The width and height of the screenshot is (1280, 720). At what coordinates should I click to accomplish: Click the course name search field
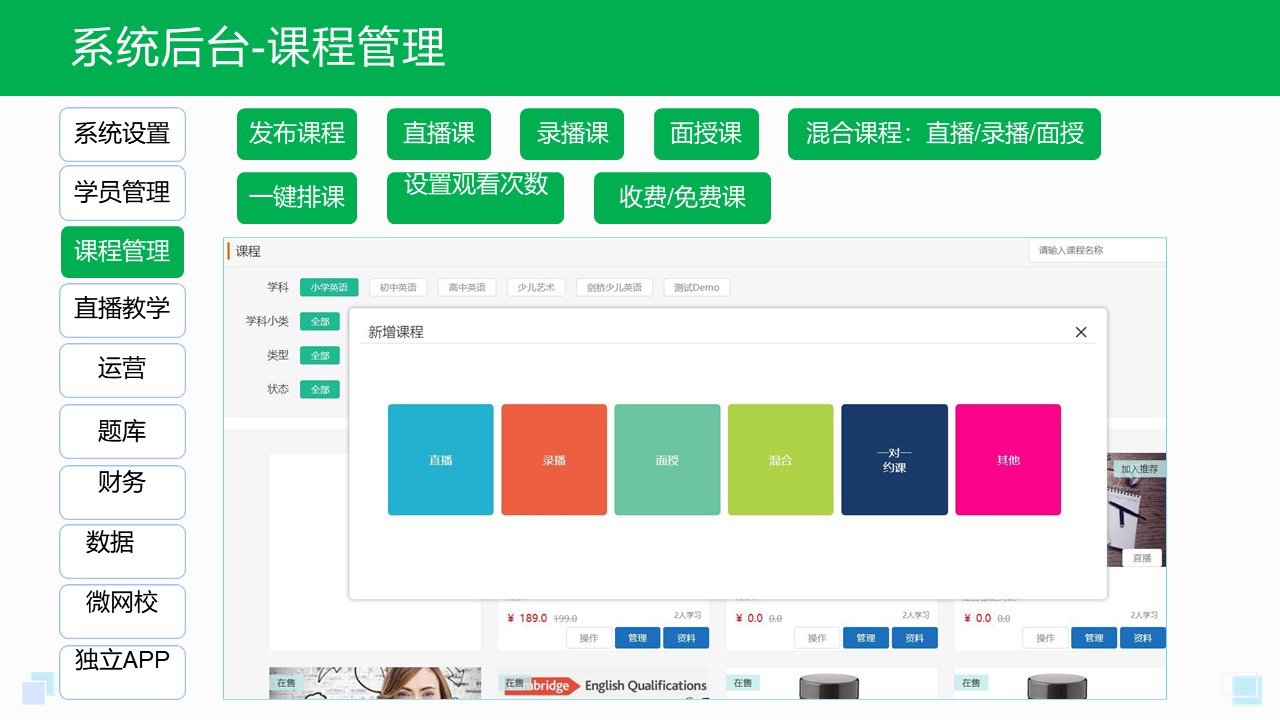coord(1097,250)
